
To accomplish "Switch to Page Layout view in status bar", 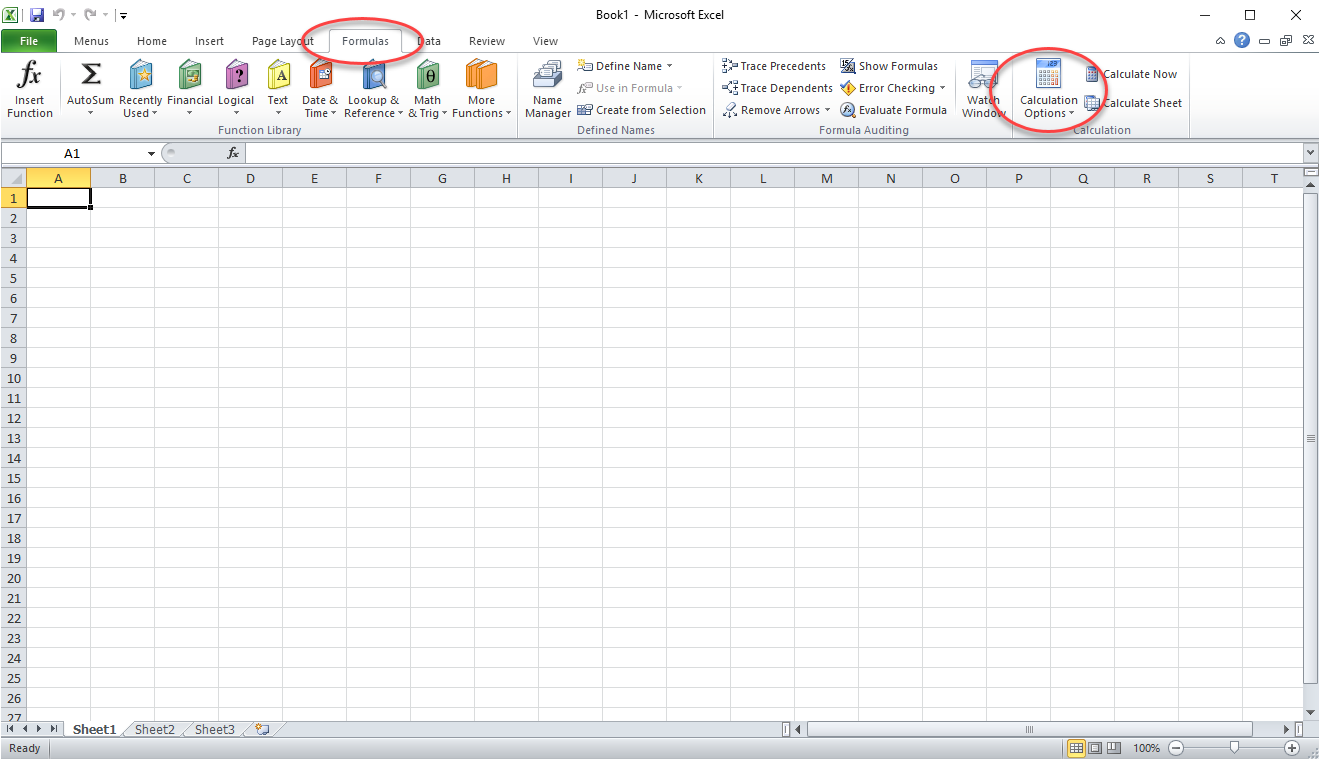I will point(1095,748).
